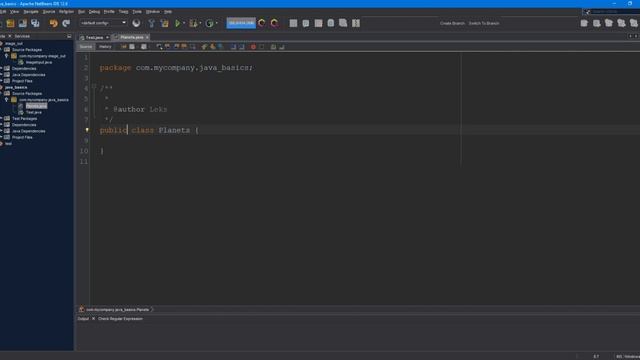Click the second circular profiler icon after memory bar
This screenshot has height=360, width=640.
pos(275,23)
